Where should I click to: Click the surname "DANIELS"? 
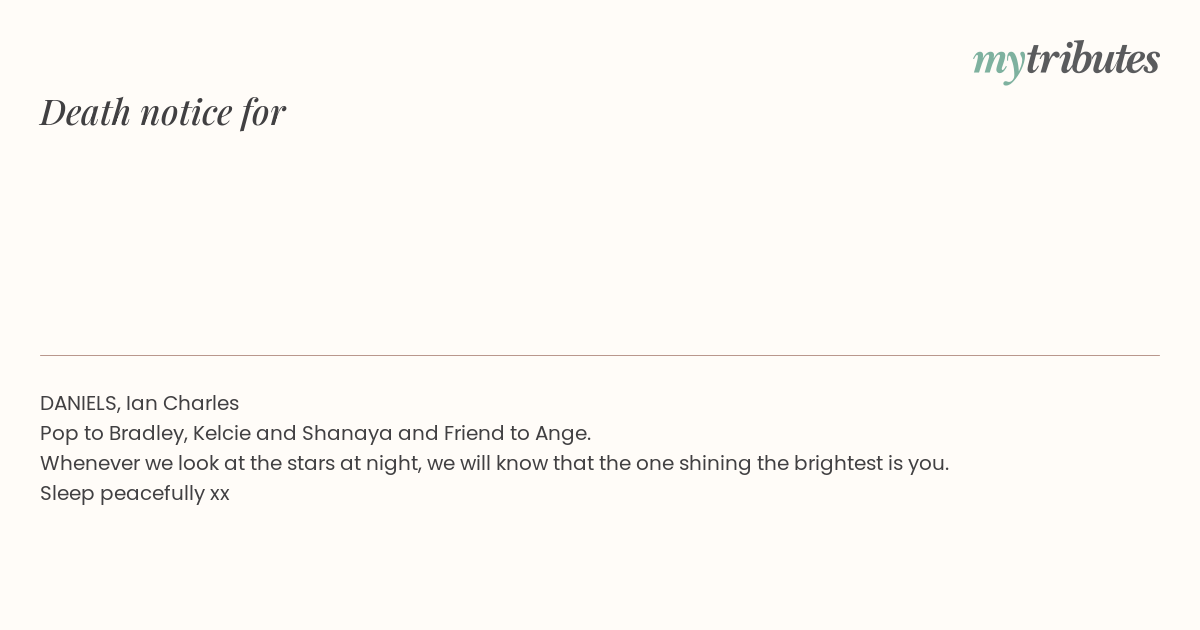click(x=79, y=404)
